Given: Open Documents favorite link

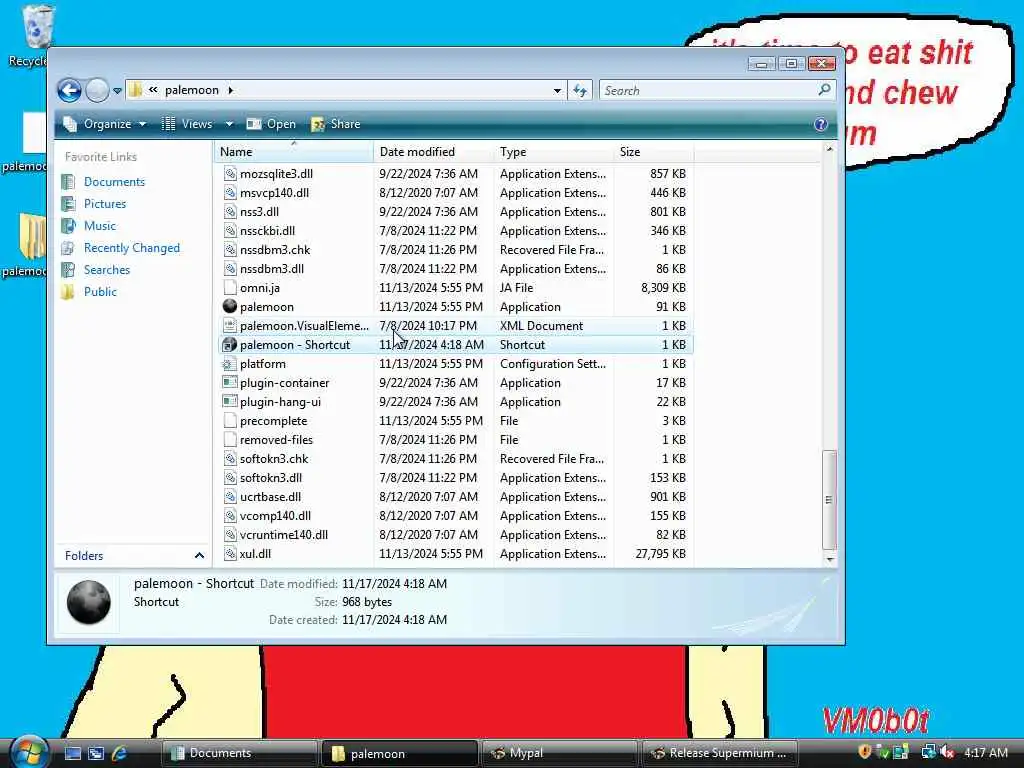Looking at the screenshot, I should (x=114, y=182).
